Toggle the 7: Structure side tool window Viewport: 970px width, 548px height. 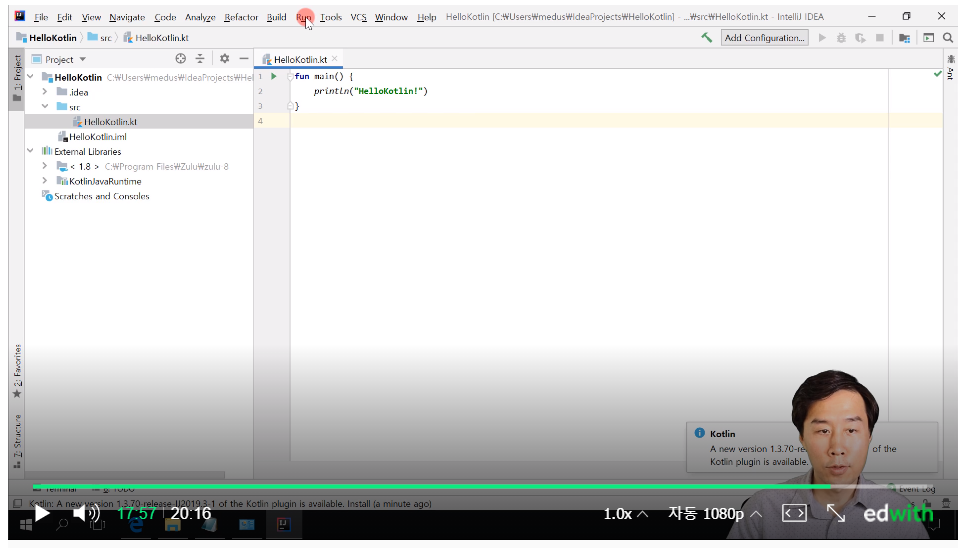click(17, 441)
